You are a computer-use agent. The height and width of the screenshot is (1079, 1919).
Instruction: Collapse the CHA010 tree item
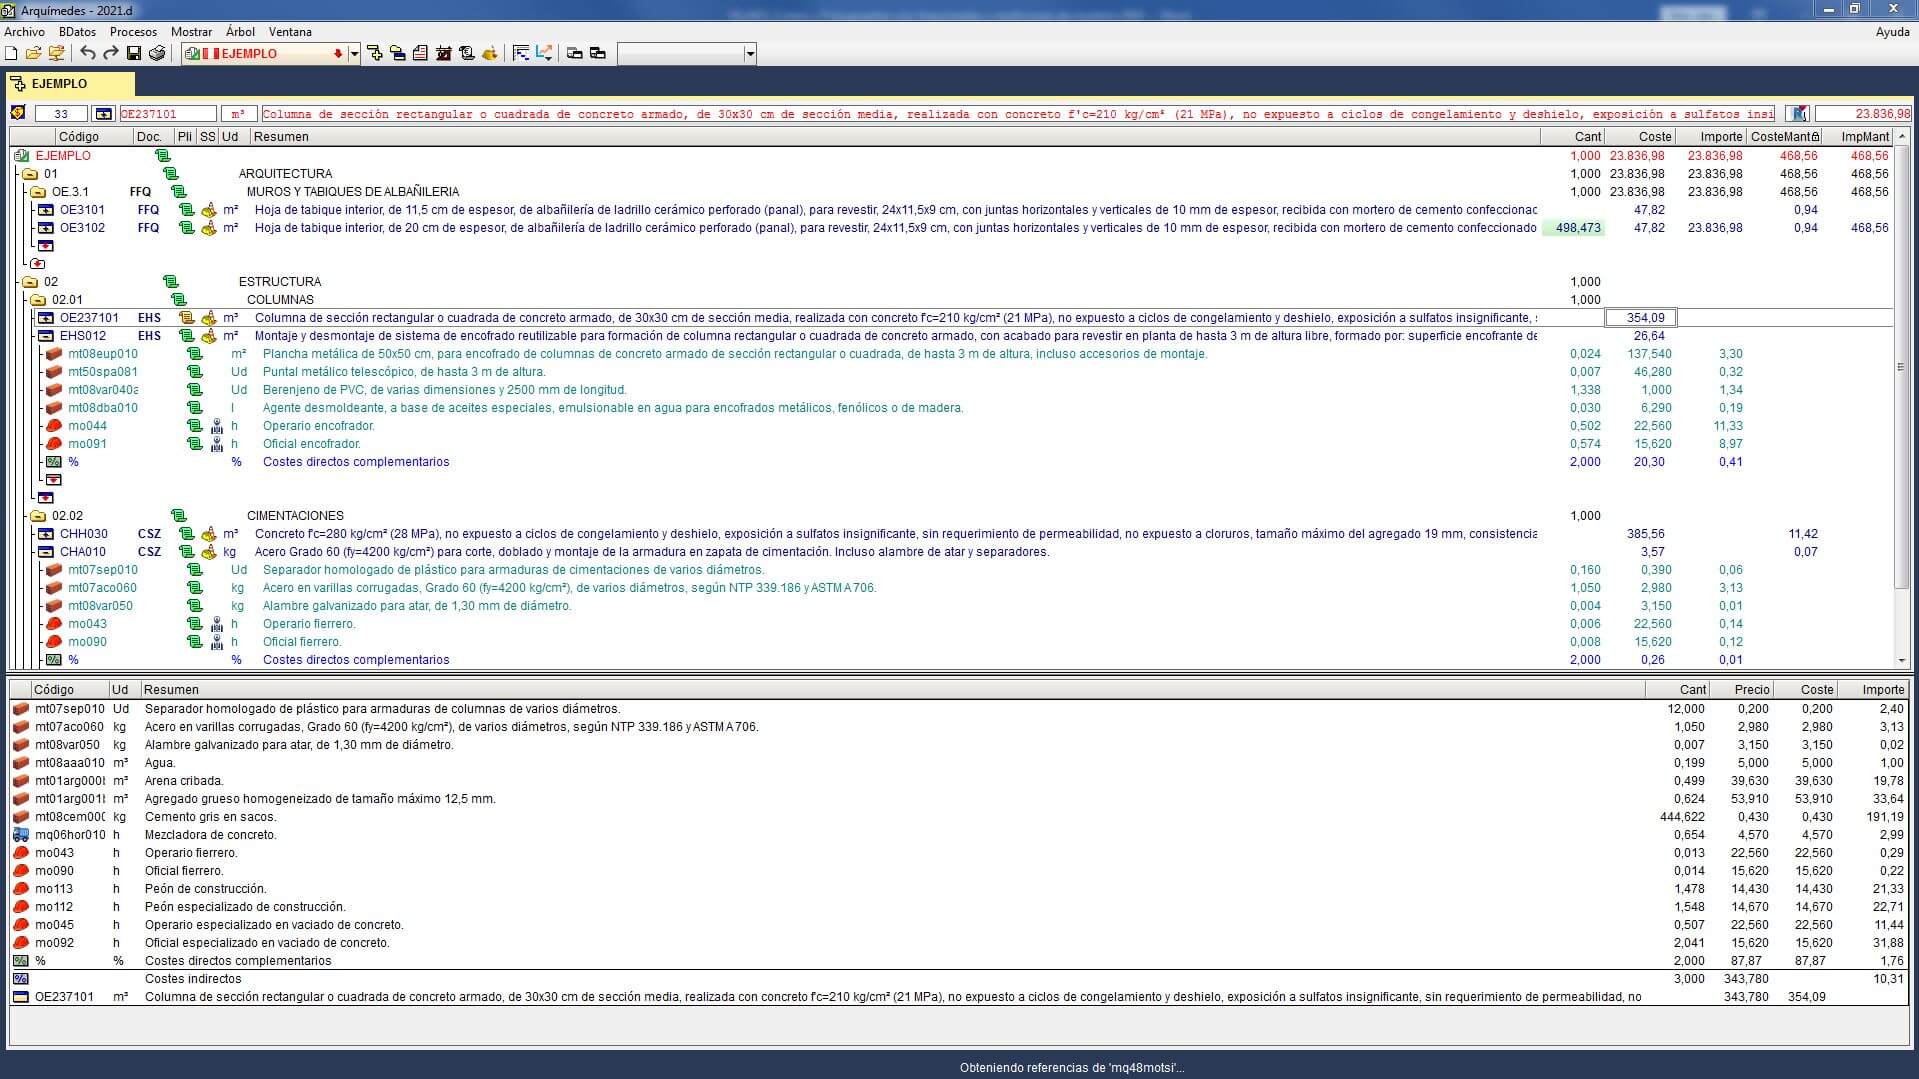45,552
